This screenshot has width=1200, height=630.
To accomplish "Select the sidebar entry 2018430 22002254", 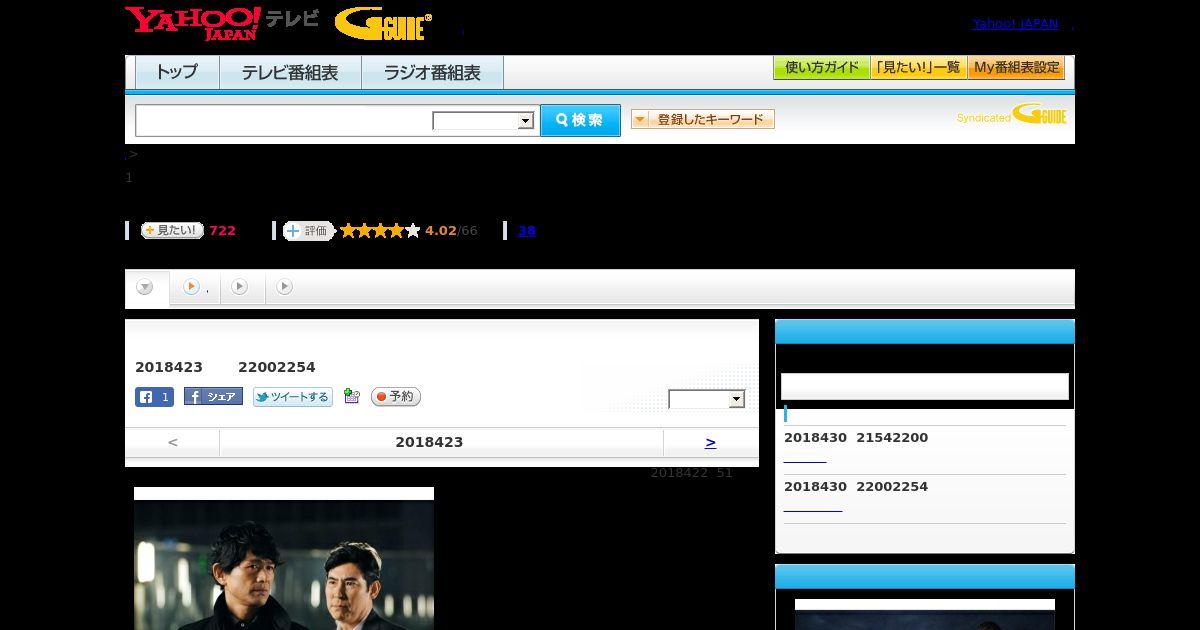I will 856,487.
